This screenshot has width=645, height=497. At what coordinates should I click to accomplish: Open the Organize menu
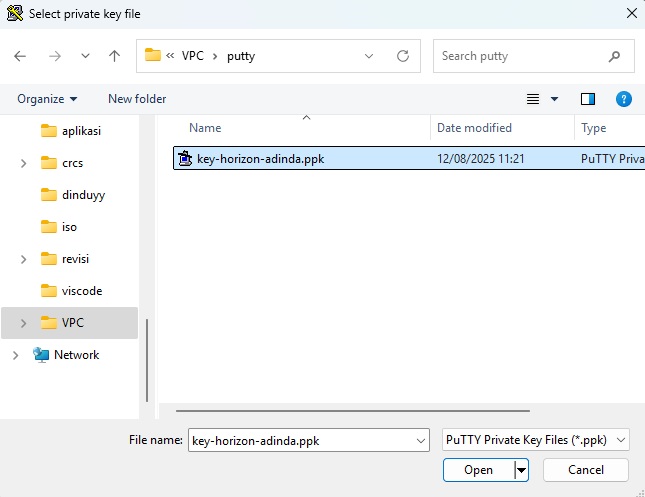47,99
